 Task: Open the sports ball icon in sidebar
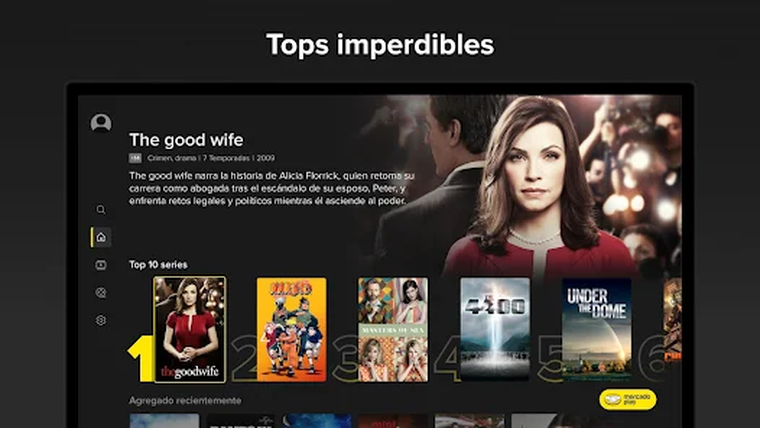[x=101, y=292]
